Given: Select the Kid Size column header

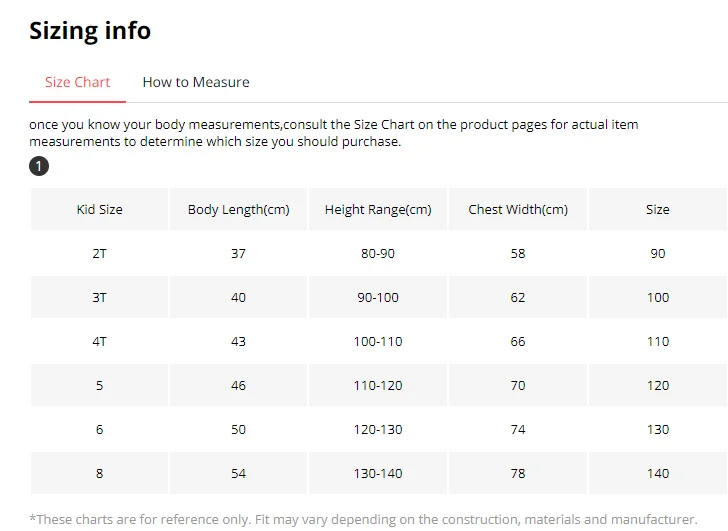Looking at the screenshot, I should click(x=99, y=209).
